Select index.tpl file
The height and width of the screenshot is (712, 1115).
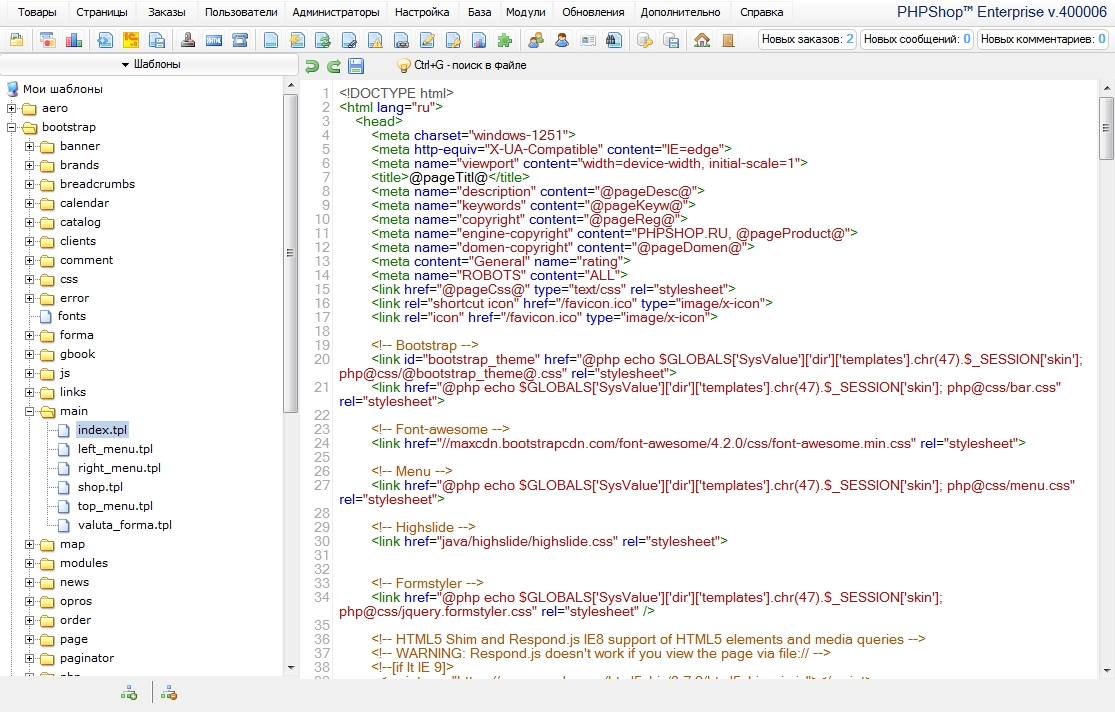tap(102, 430)
